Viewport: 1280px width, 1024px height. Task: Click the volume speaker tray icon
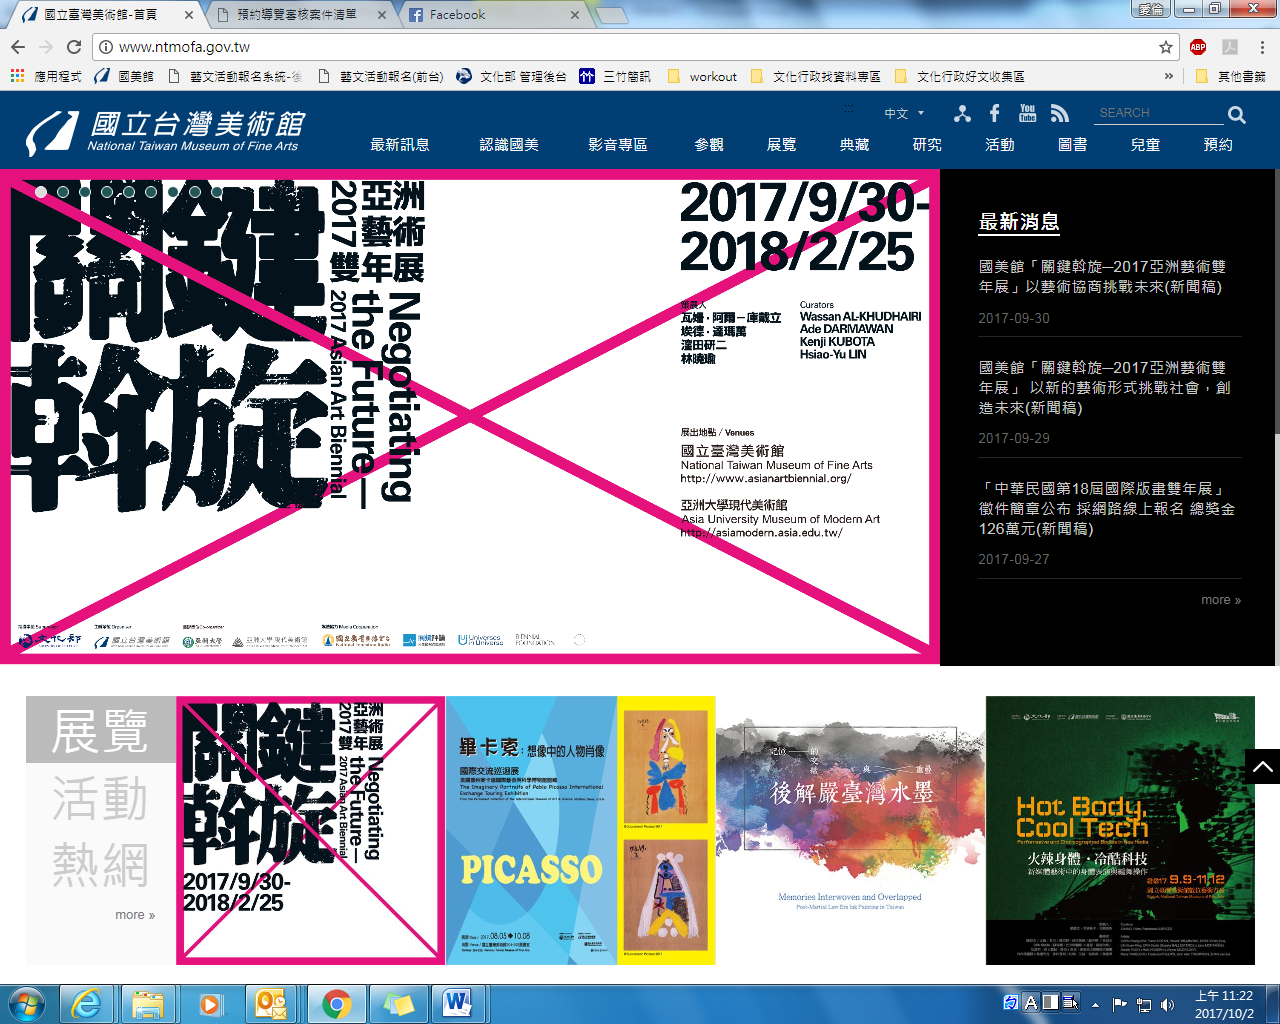tap(1167, 1004)
